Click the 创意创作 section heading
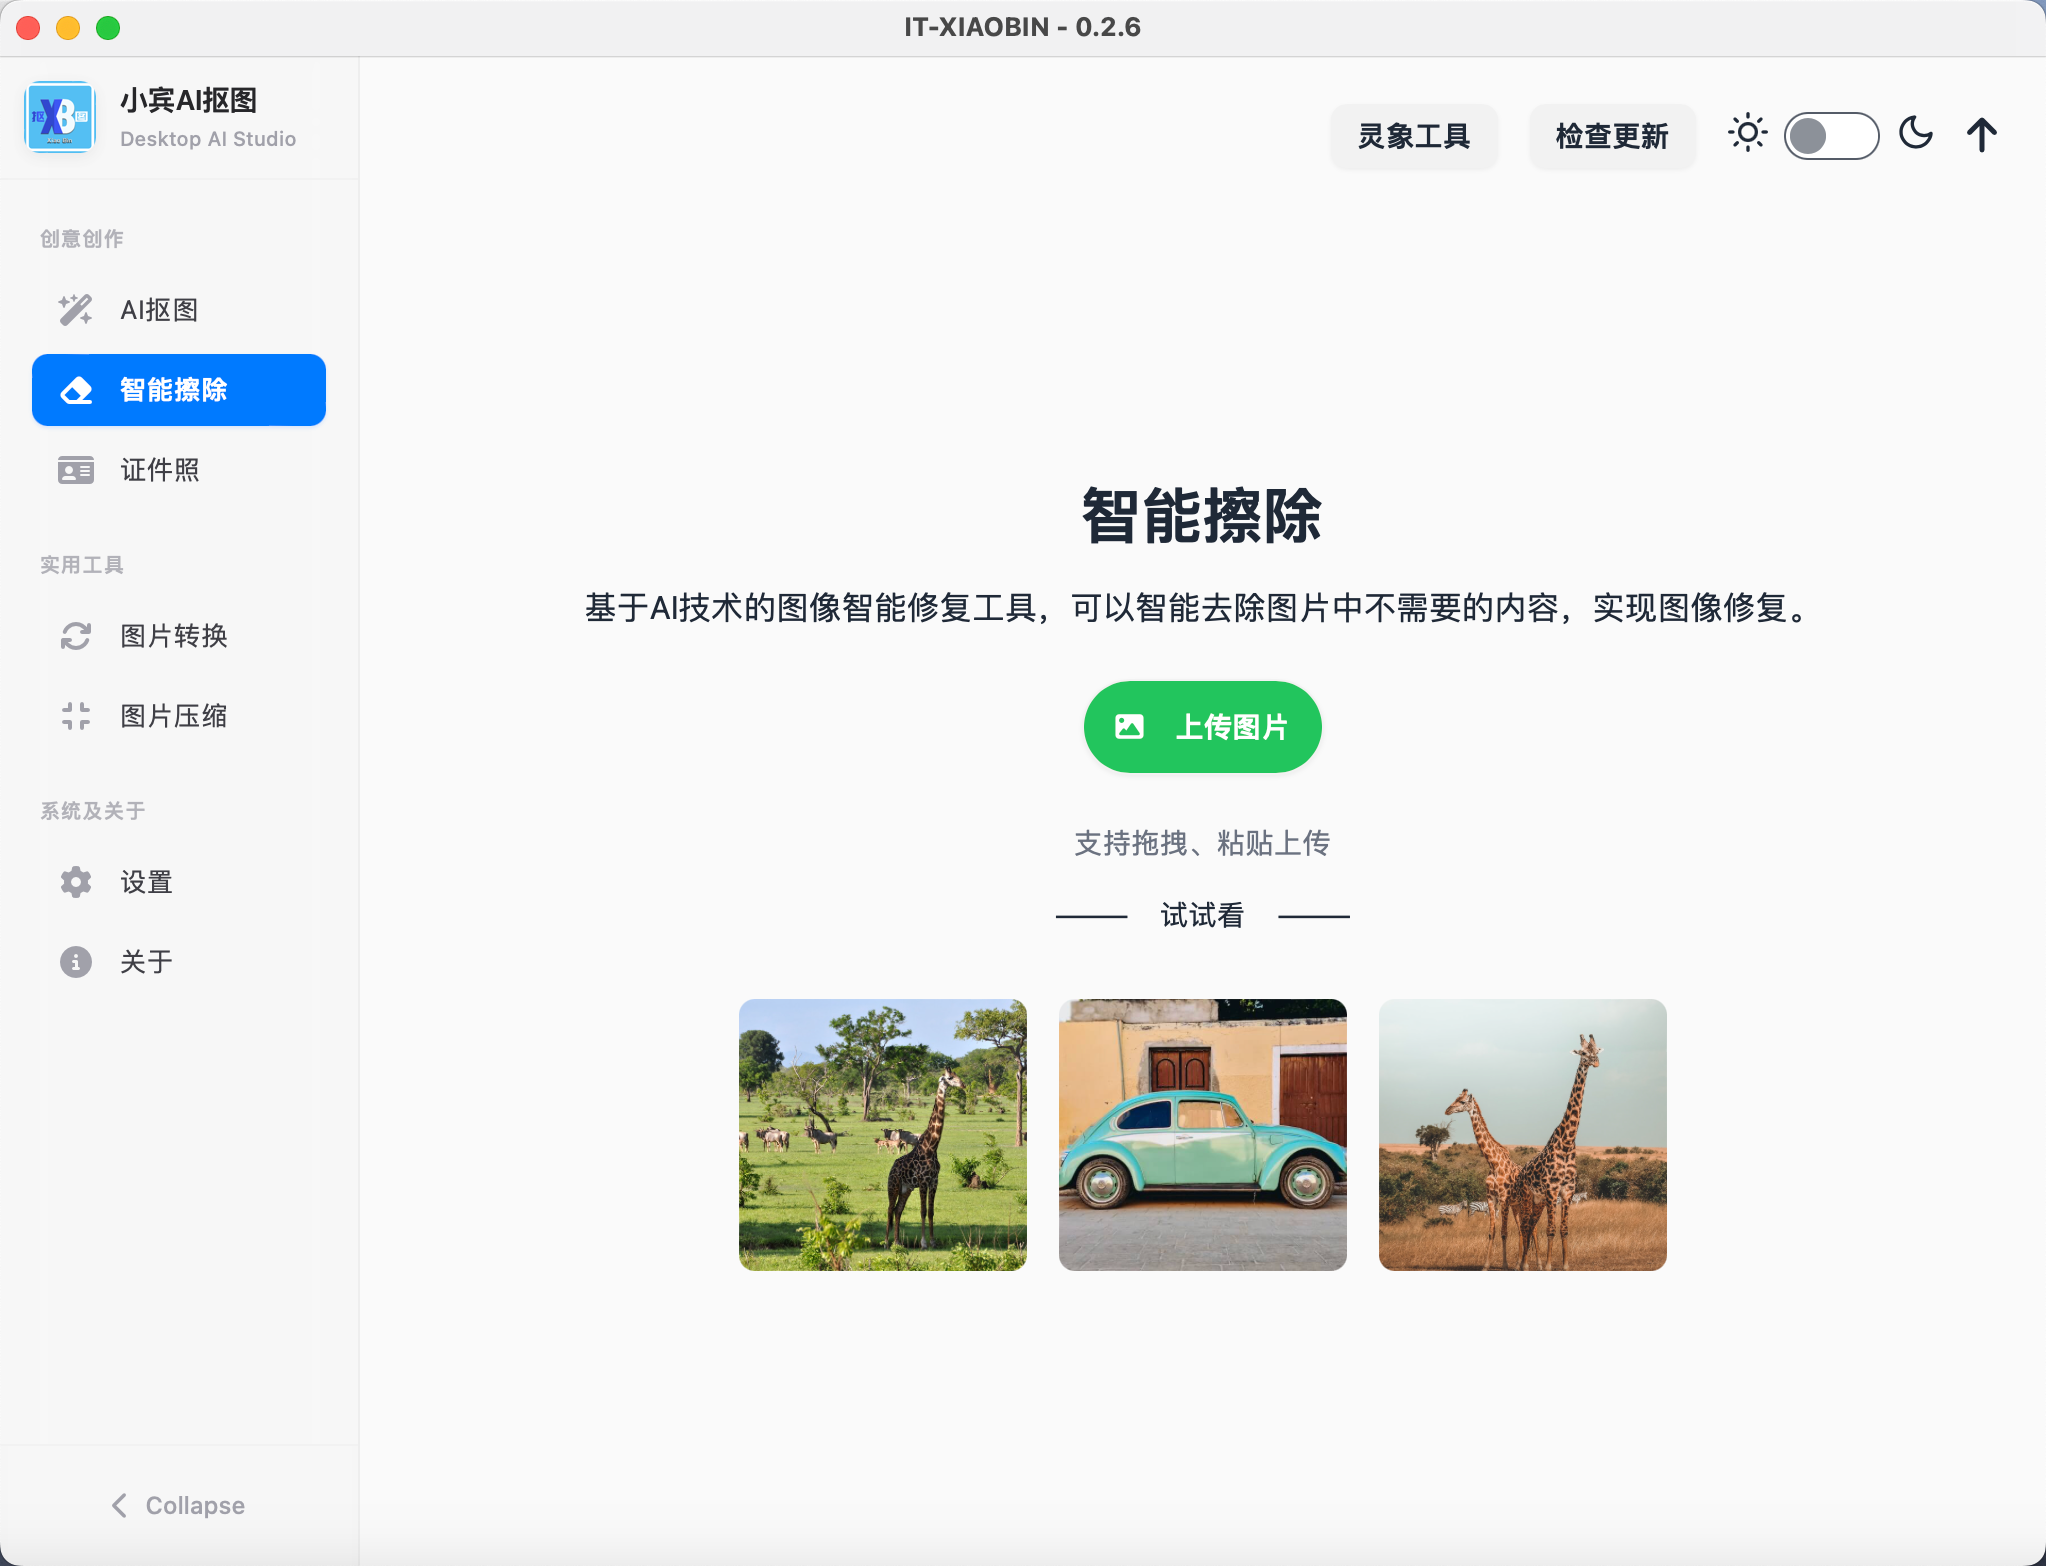The width and height of the screenshot is (2046, 1566). [82, 239]
